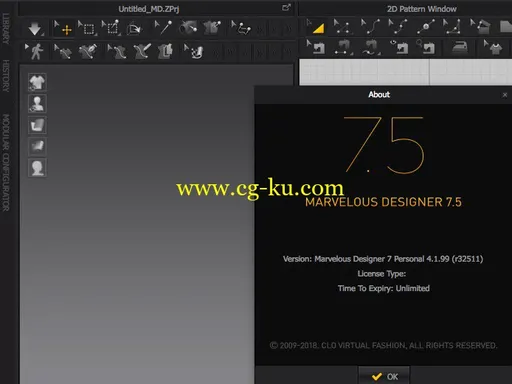The width and height of the screenshot is (512, 384).
Task: Start Simulate with the down-arrow icon
Action: 35,29
